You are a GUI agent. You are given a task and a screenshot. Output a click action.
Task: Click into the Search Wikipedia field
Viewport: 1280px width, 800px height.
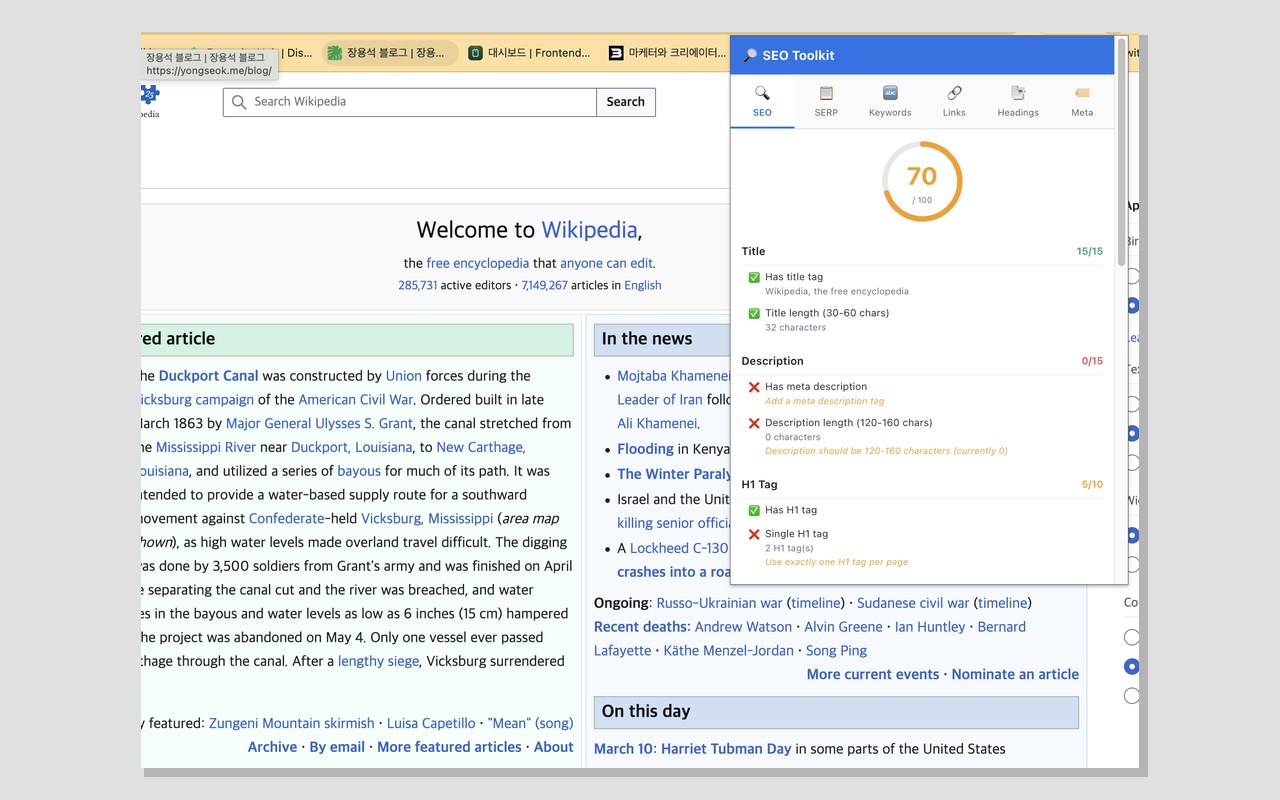click(410, 102)
